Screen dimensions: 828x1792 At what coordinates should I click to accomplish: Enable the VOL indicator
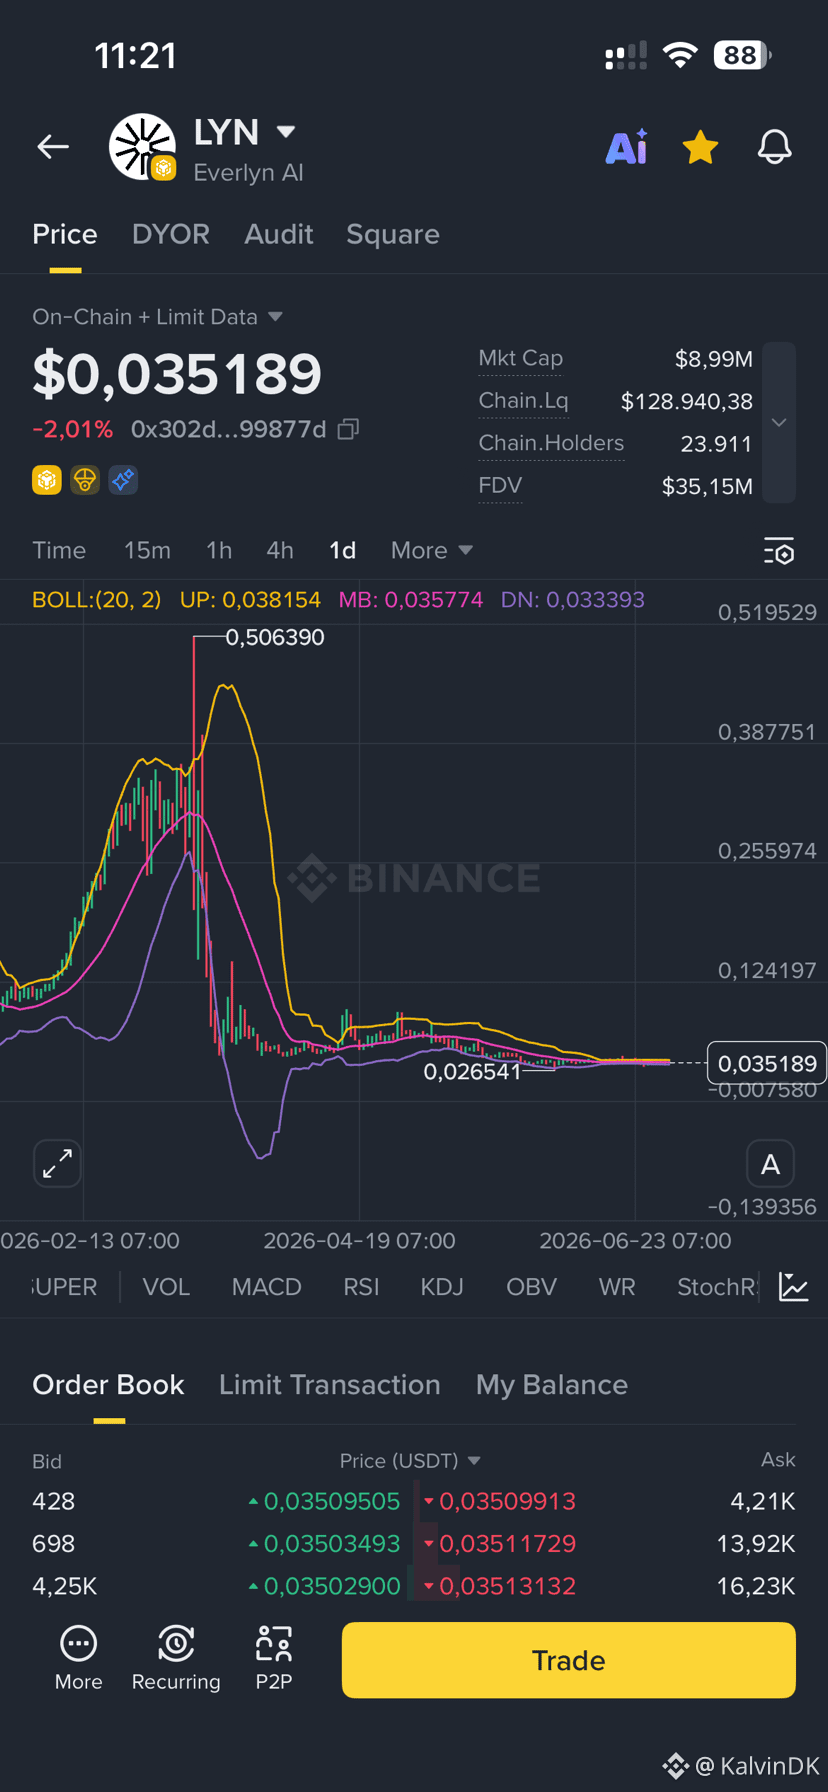(166, 1287)
